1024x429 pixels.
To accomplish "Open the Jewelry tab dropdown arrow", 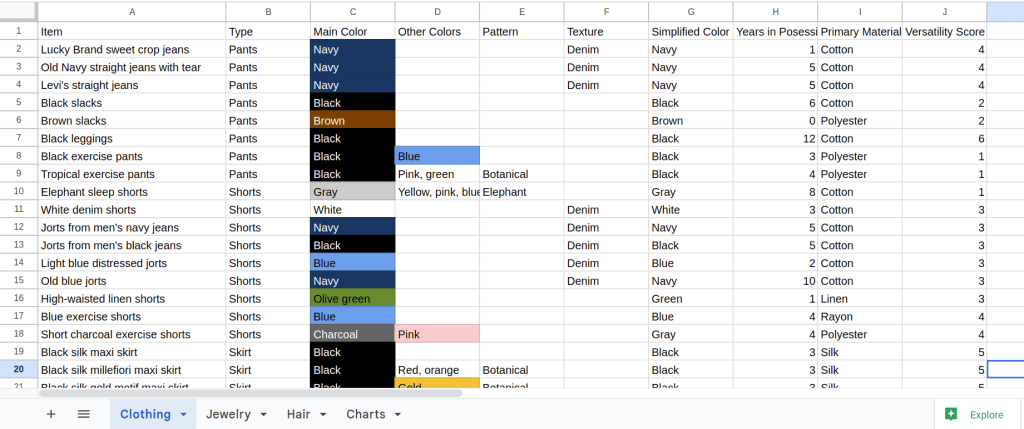I will 264,415.
